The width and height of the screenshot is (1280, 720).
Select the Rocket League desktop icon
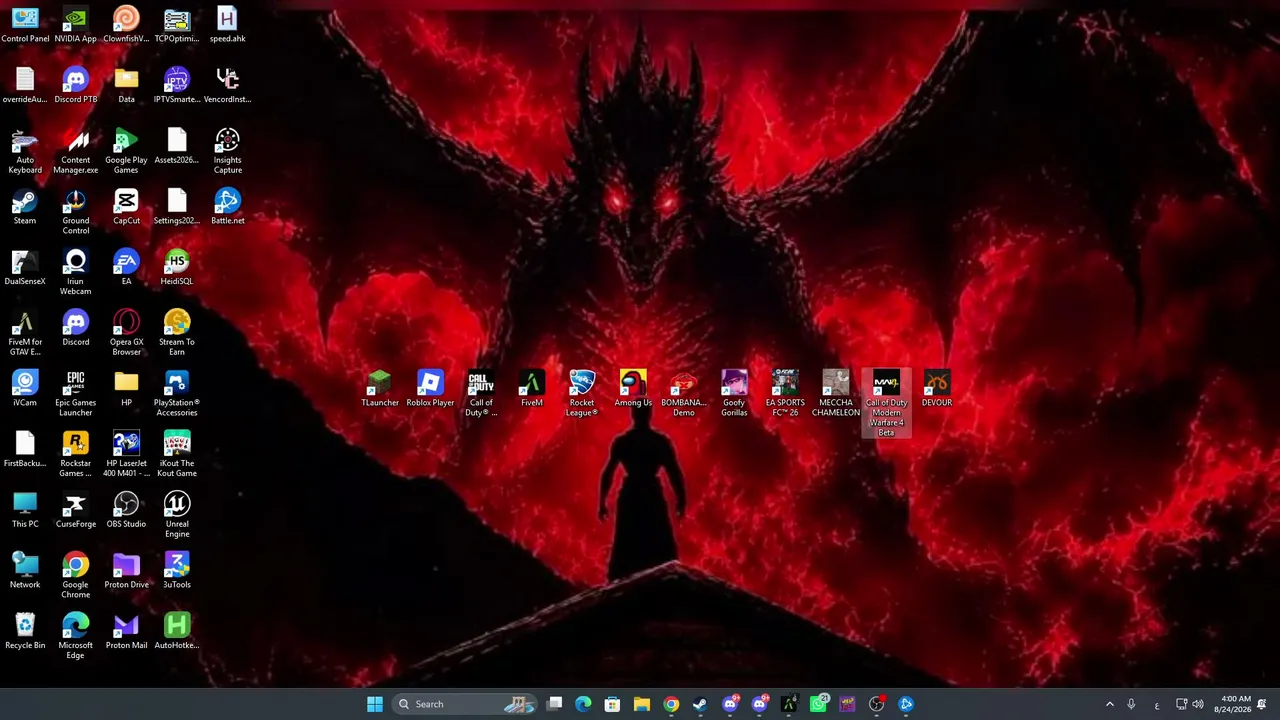click(x=582, y=395)
